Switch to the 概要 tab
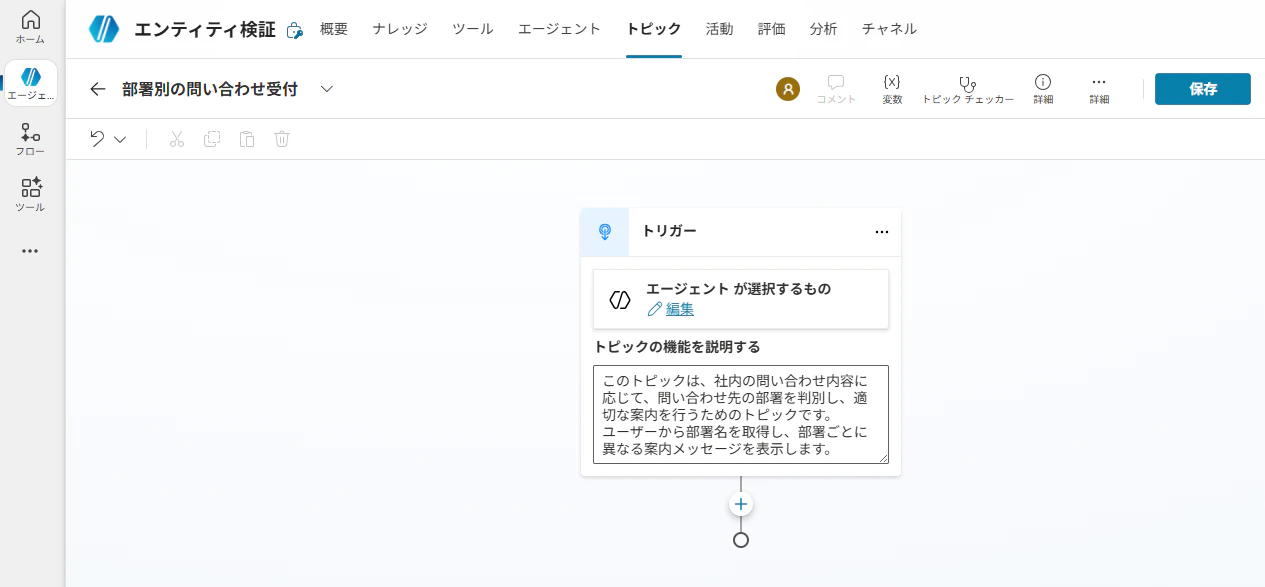 click(334, 29)
